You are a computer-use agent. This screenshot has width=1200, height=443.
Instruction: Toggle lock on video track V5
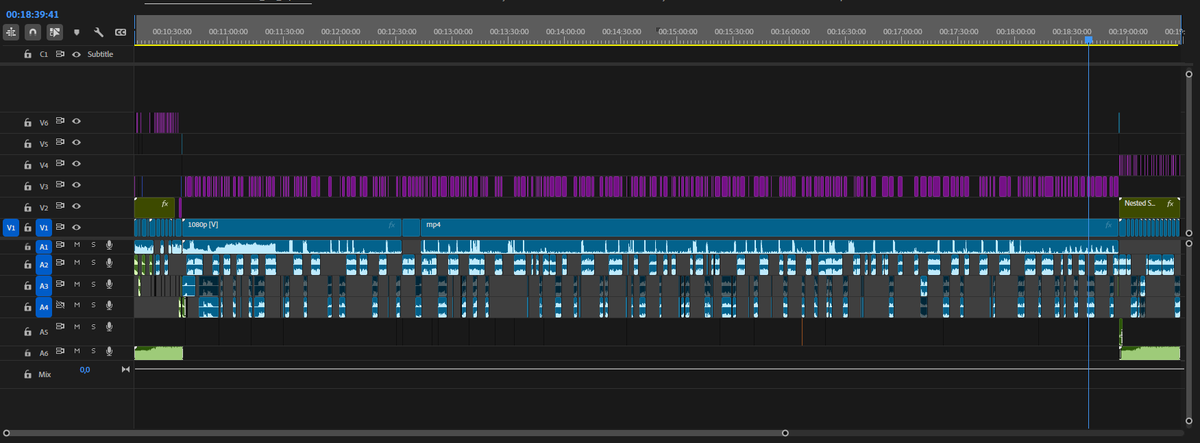pyautogui.click(x=28, y=143)
